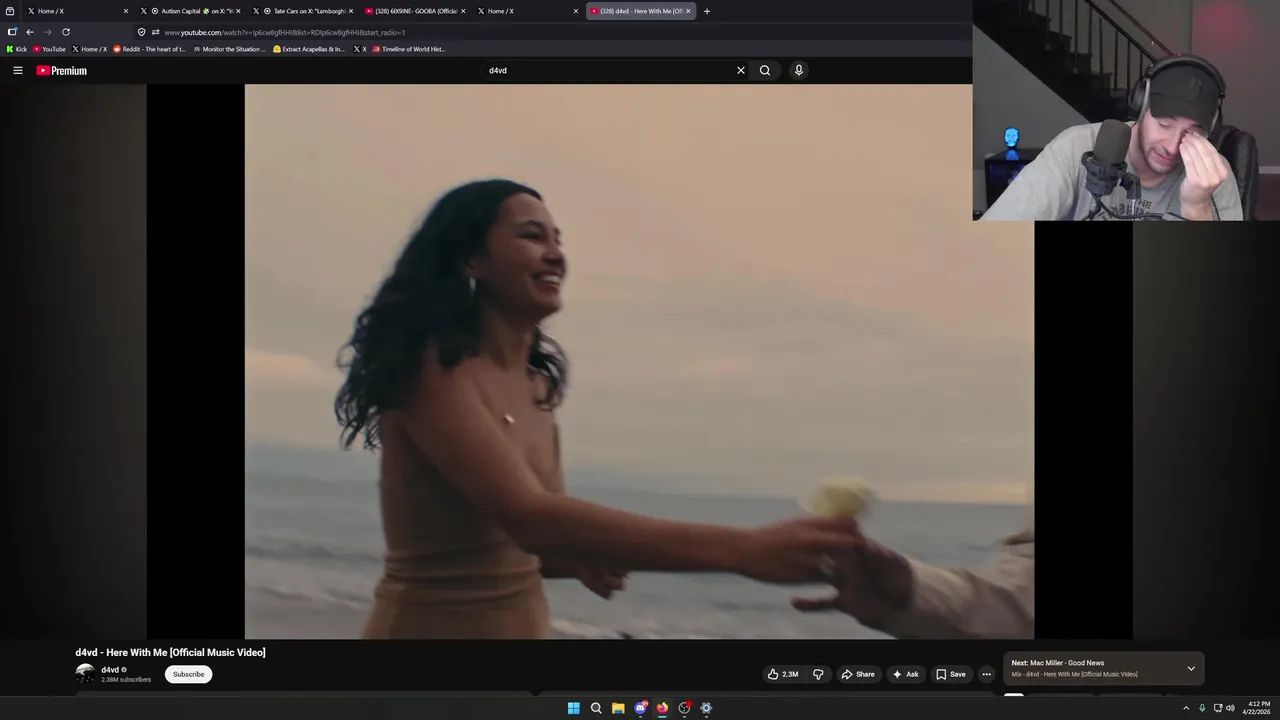Open d4vd channel avatar
The image size is (1280, 720).
point(86,674)
